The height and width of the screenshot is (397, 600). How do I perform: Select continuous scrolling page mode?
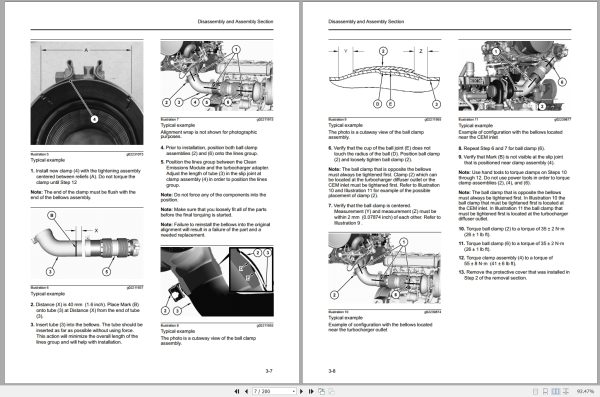click(x=545, y=391)
